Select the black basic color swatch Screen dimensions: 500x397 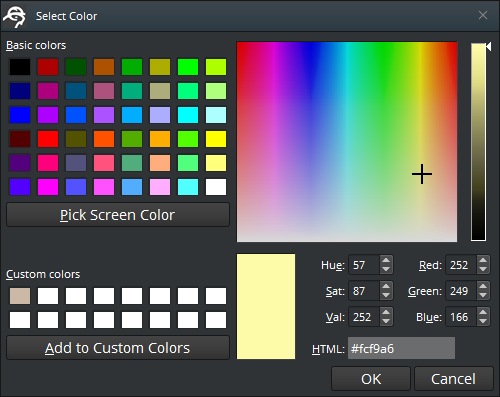click(20, 67)
